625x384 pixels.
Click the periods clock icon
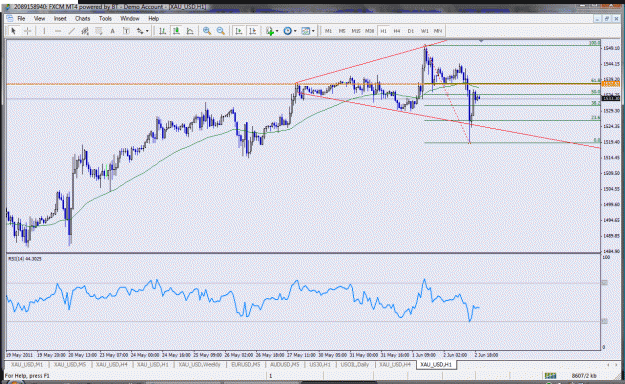tap(287, 31)
